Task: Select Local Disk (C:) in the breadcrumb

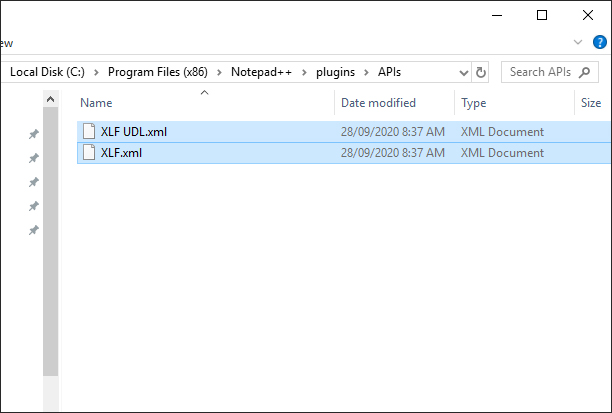Action: [47, 72]
